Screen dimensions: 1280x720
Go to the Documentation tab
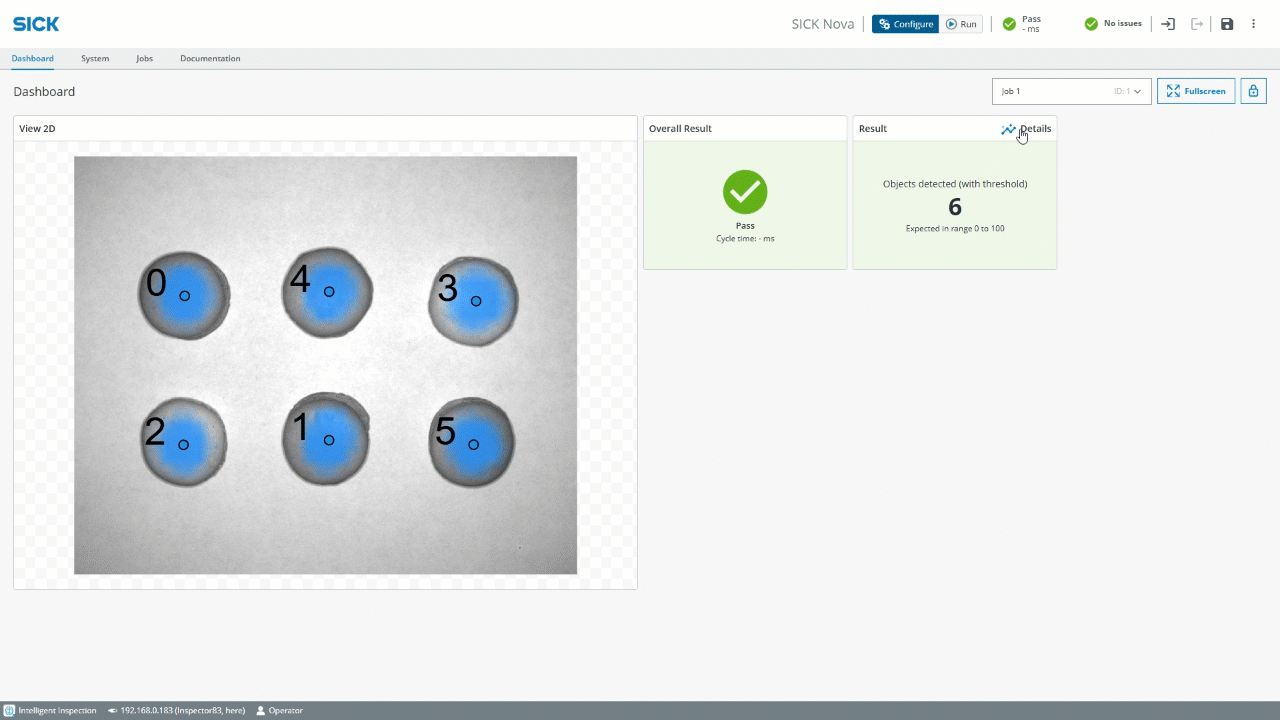[x=210, y=59]
